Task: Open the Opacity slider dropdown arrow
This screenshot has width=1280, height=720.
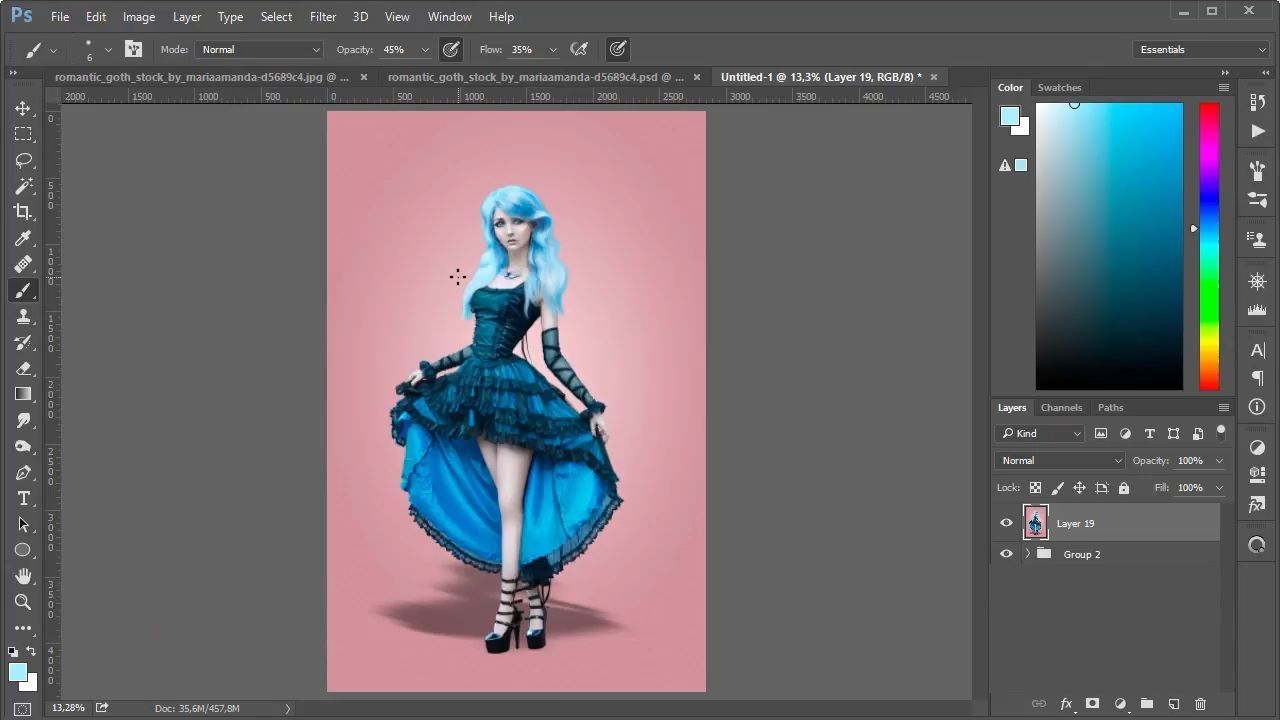Action: [x=425, y=50]
